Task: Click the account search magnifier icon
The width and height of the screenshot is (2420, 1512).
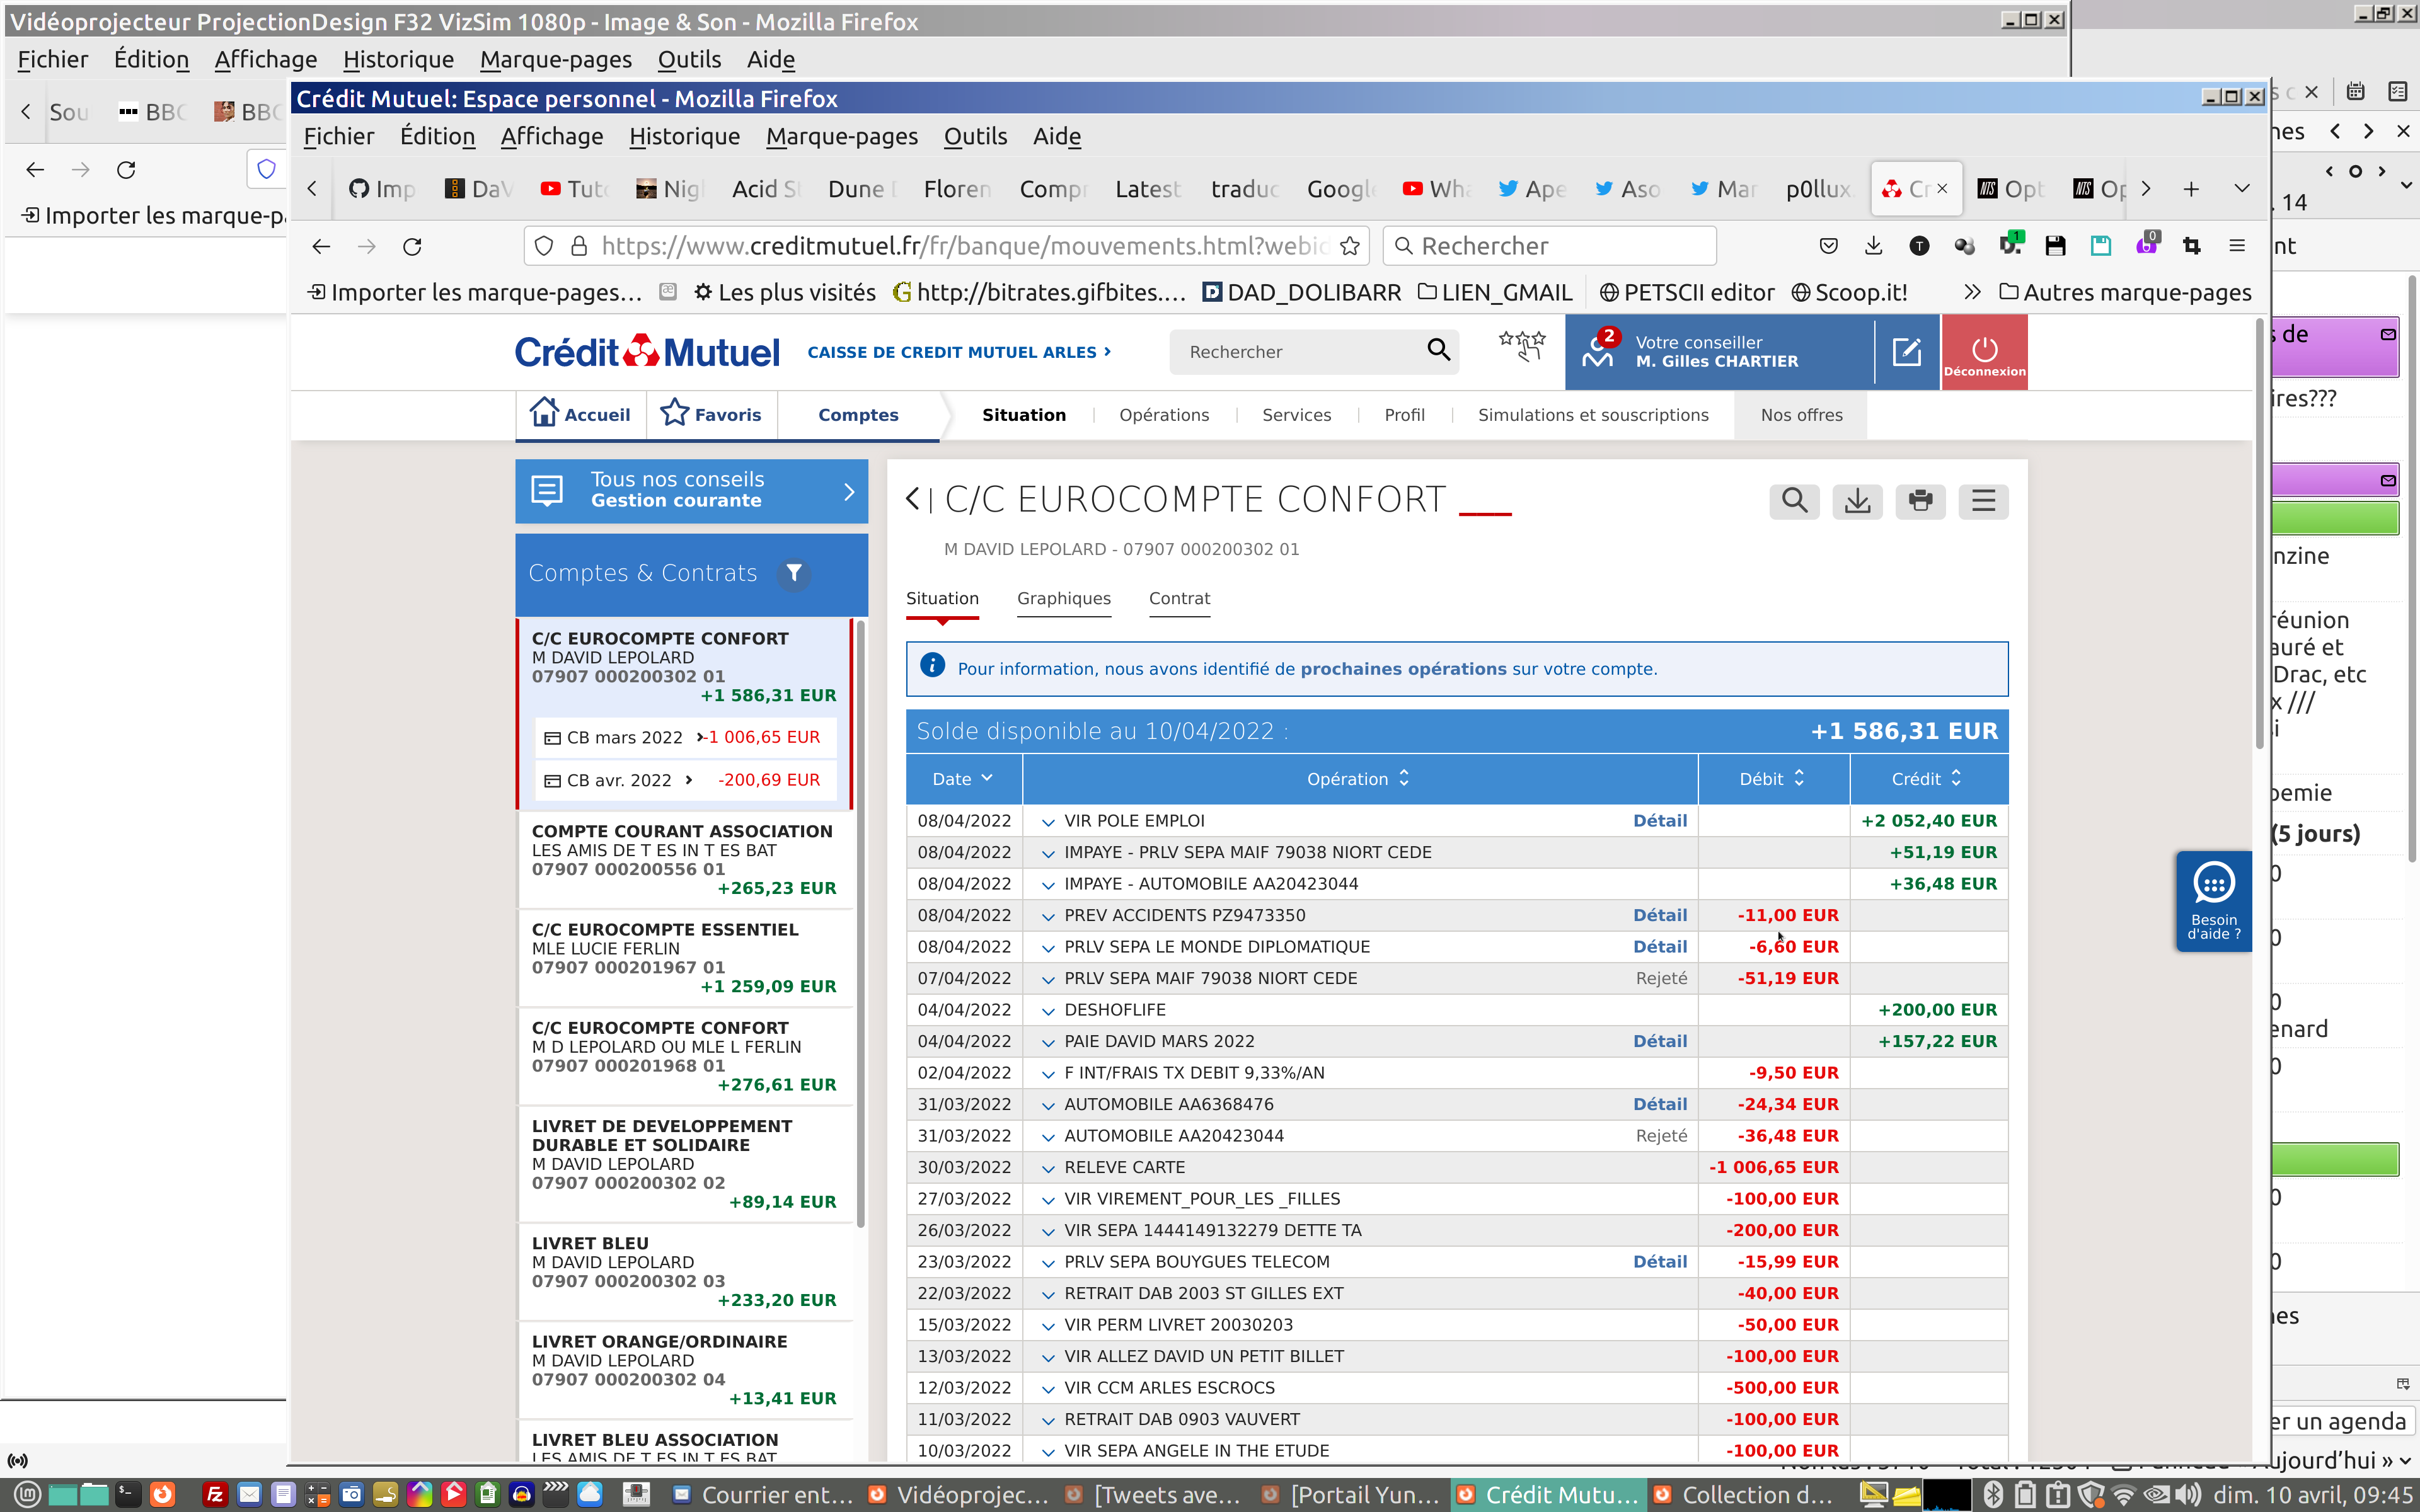Action: (1794, 501)
